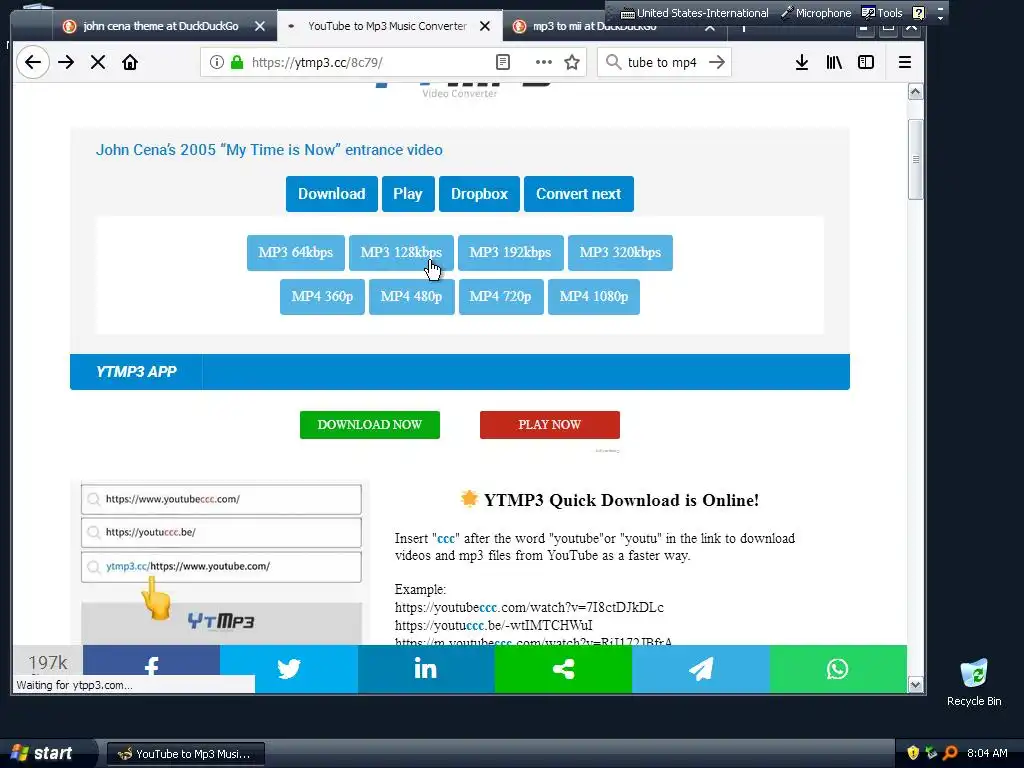1024x768 pixels.
Task: Click the address bar URL ytmp3.cc/8c79/
Action: click(x=317, y=62)
